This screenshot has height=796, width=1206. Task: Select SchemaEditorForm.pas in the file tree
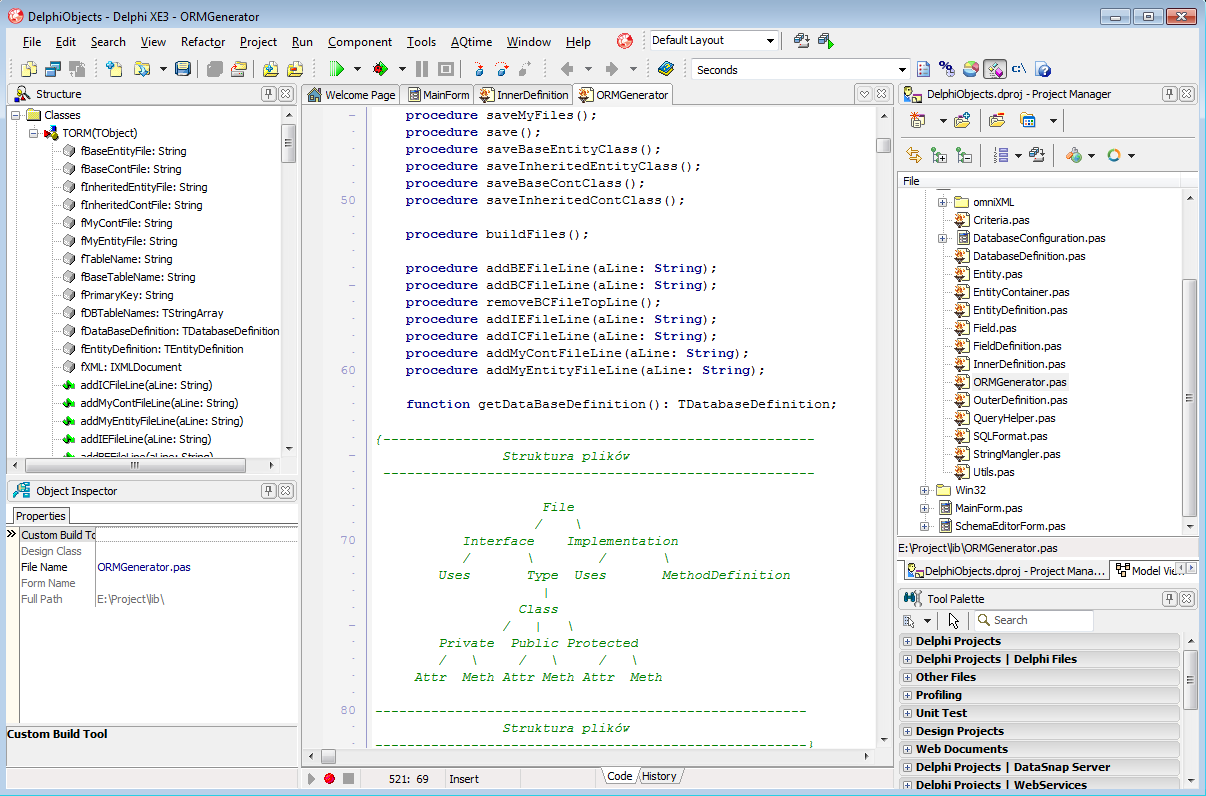(x=1010, y=526)
